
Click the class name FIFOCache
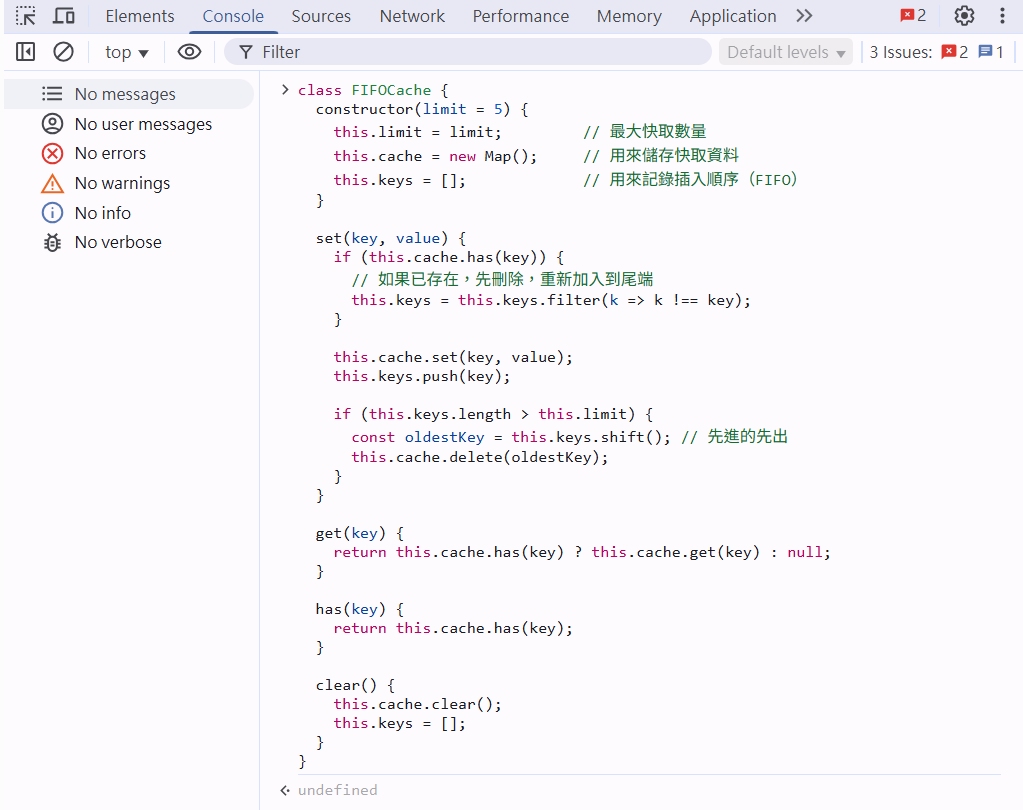pyautogui.click(x=391, y=90)
